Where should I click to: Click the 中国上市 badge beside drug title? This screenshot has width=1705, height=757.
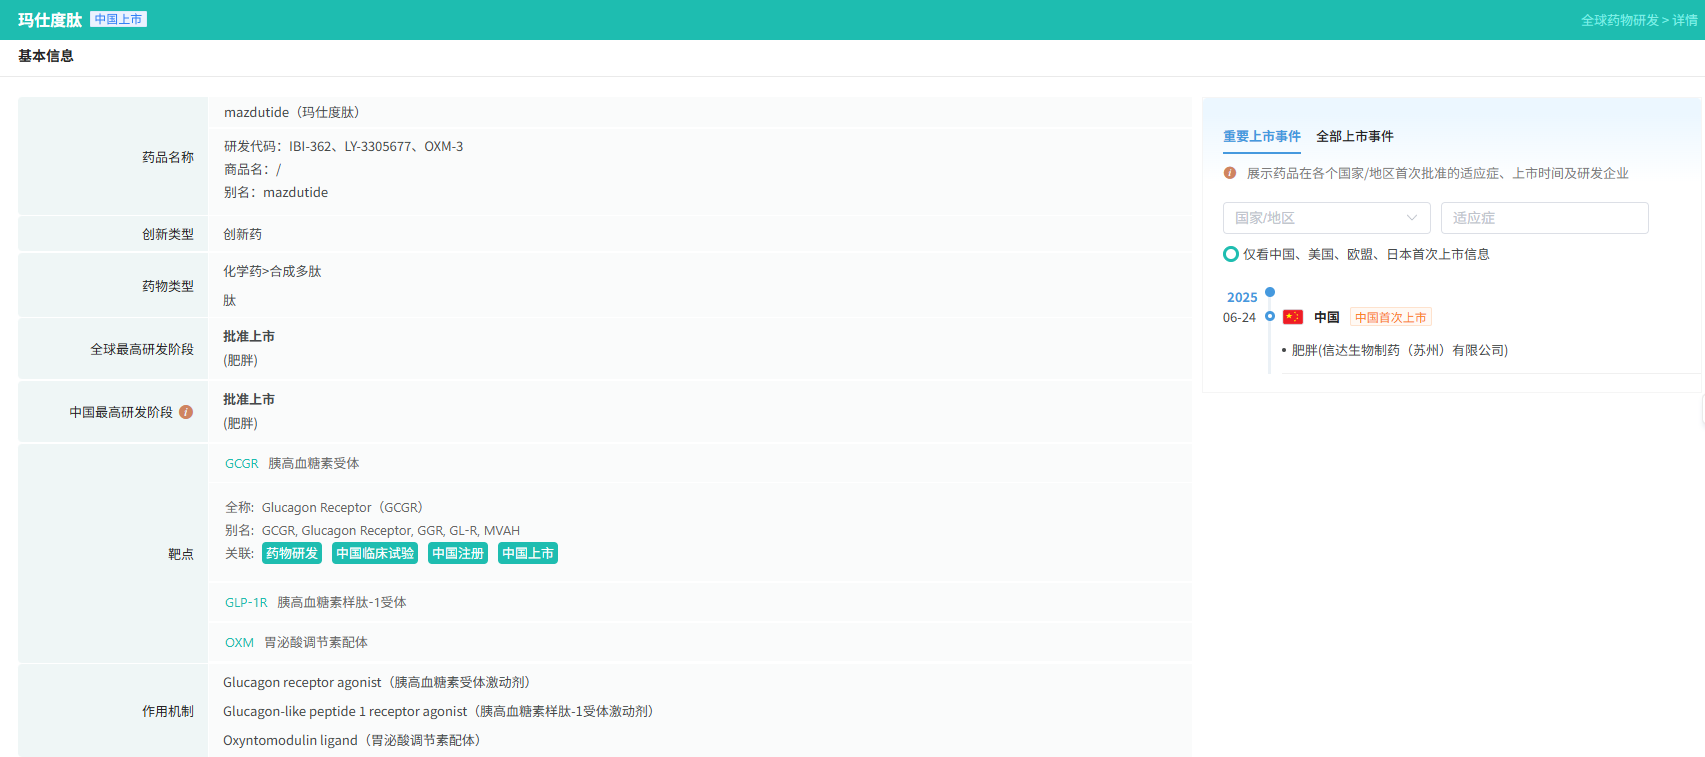click(x=118, y=19)
